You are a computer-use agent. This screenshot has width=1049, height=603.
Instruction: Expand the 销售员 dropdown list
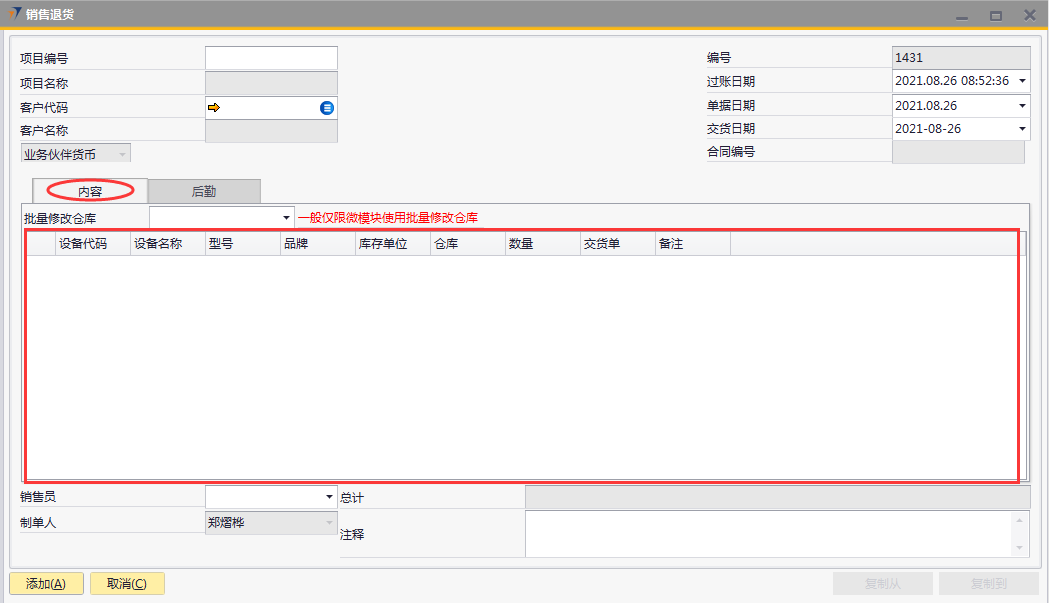tap(329, 496)
